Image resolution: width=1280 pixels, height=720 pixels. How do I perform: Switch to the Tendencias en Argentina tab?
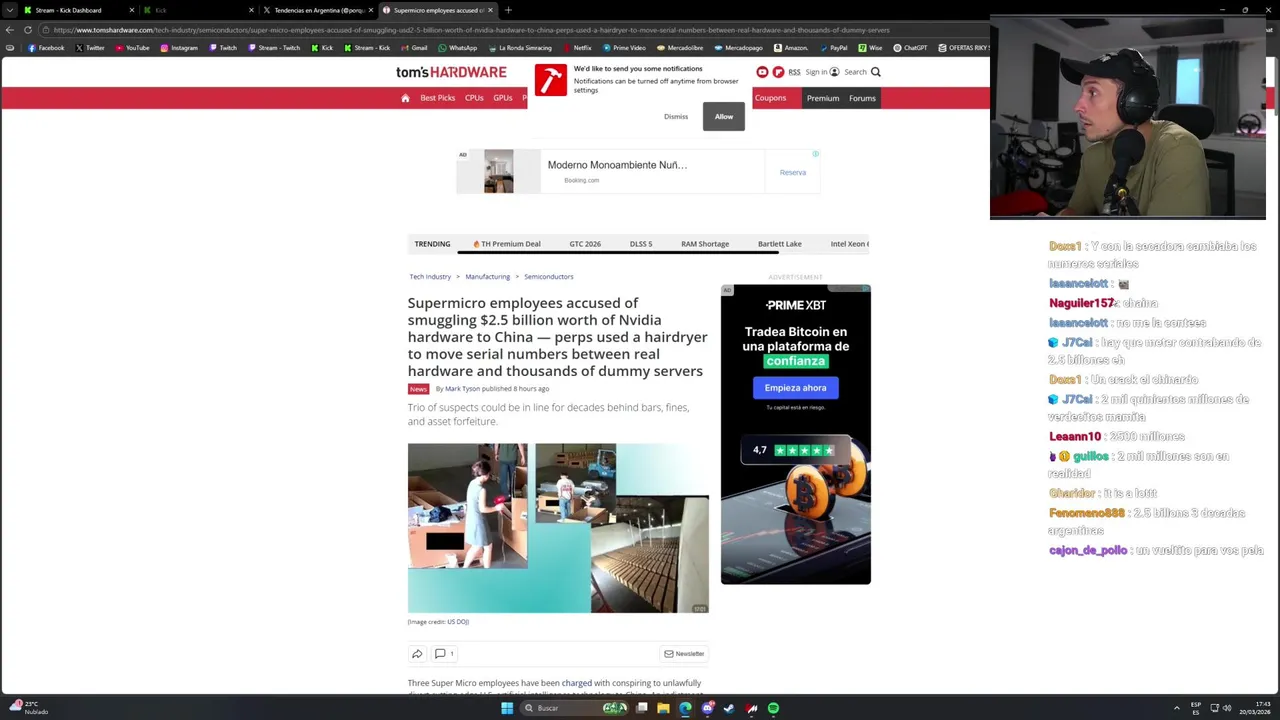[x=319, y=10]
